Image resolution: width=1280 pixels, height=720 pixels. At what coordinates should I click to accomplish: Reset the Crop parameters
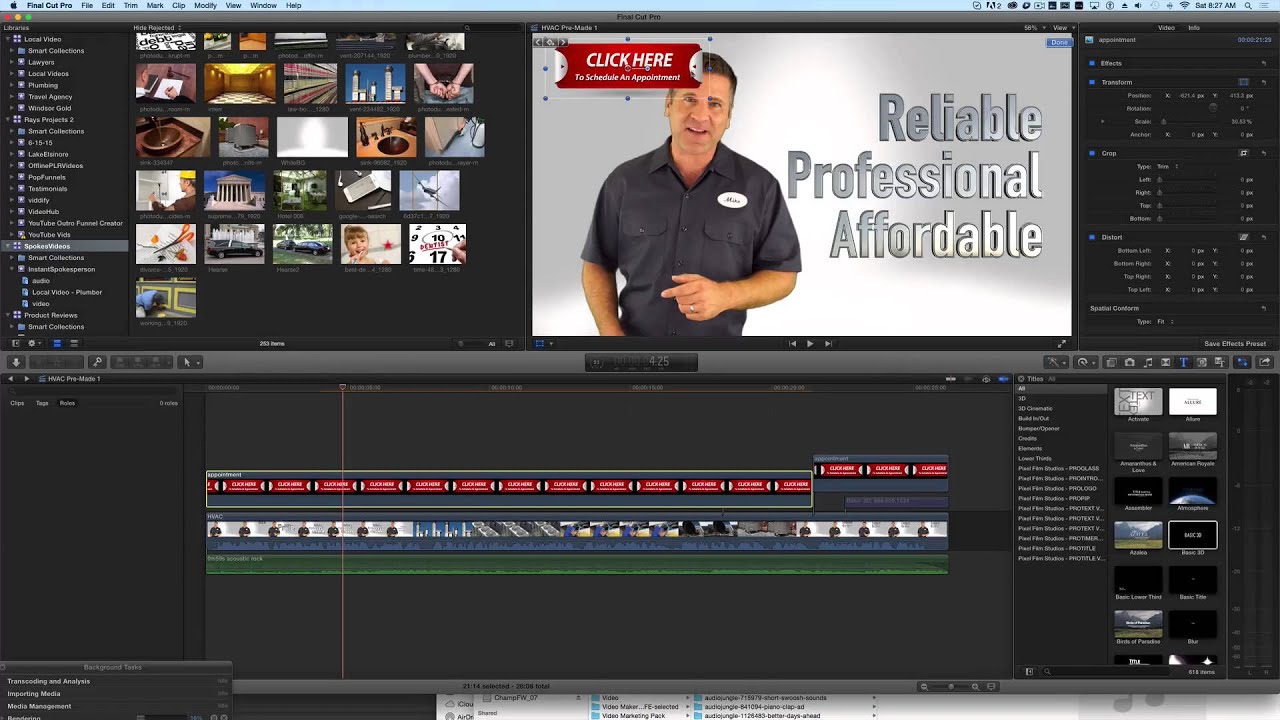click(1264, 153)
